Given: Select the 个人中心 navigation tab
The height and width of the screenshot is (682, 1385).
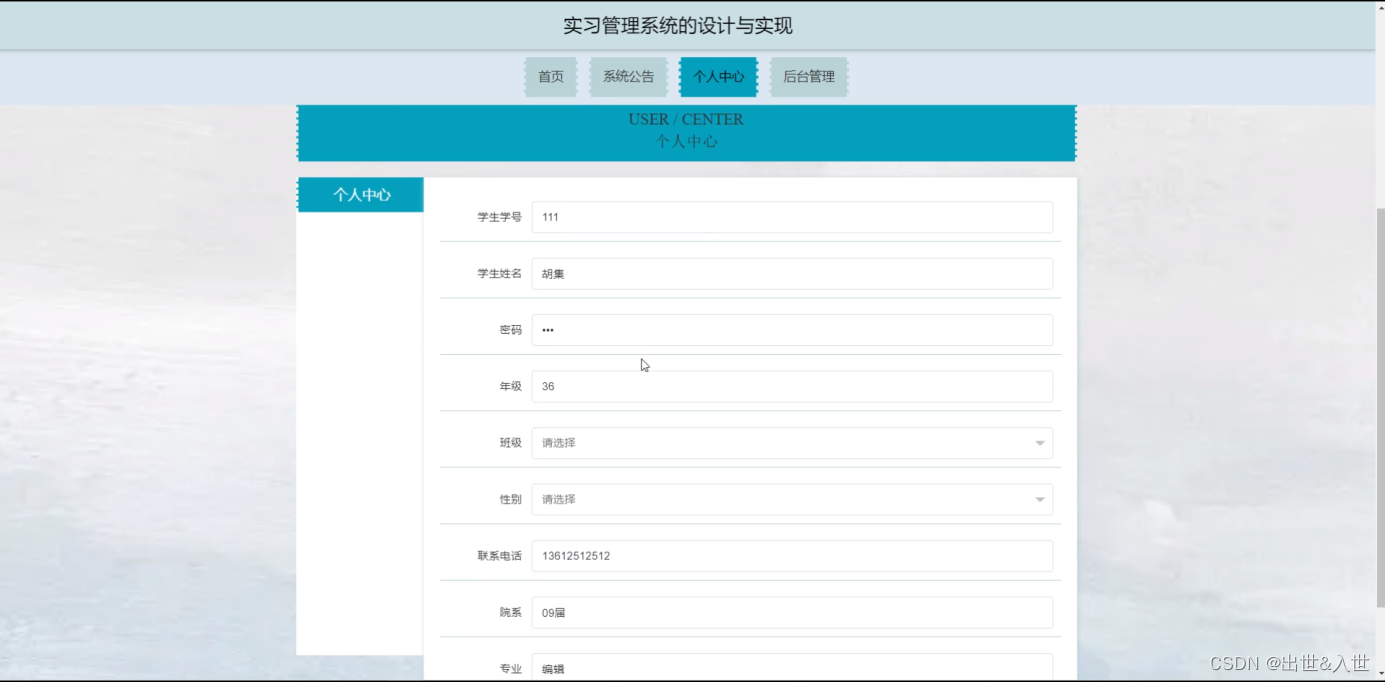Looking at the screenshot, I should coord(718,77).
